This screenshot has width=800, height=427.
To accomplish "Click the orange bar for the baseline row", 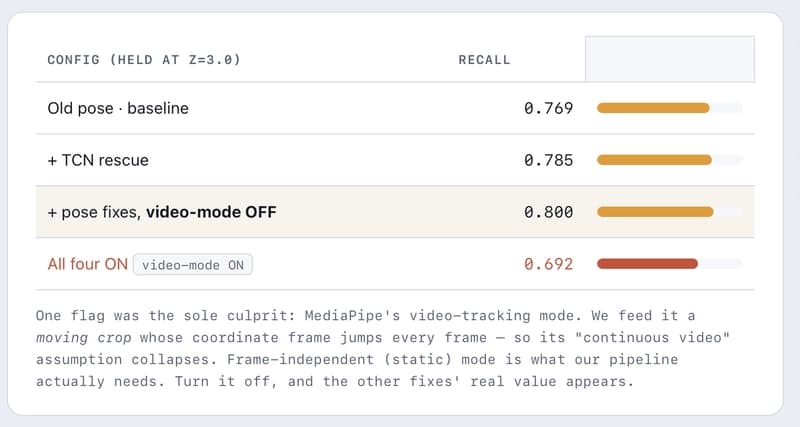I will (x=653, y=108).
